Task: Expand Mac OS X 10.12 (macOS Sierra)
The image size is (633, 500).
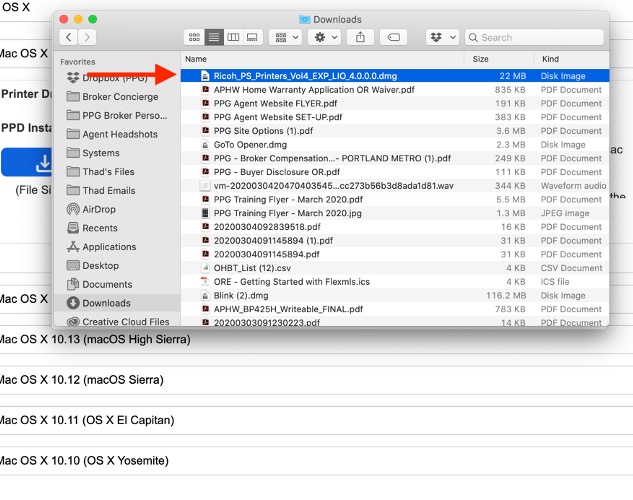Action: point(316,380)
